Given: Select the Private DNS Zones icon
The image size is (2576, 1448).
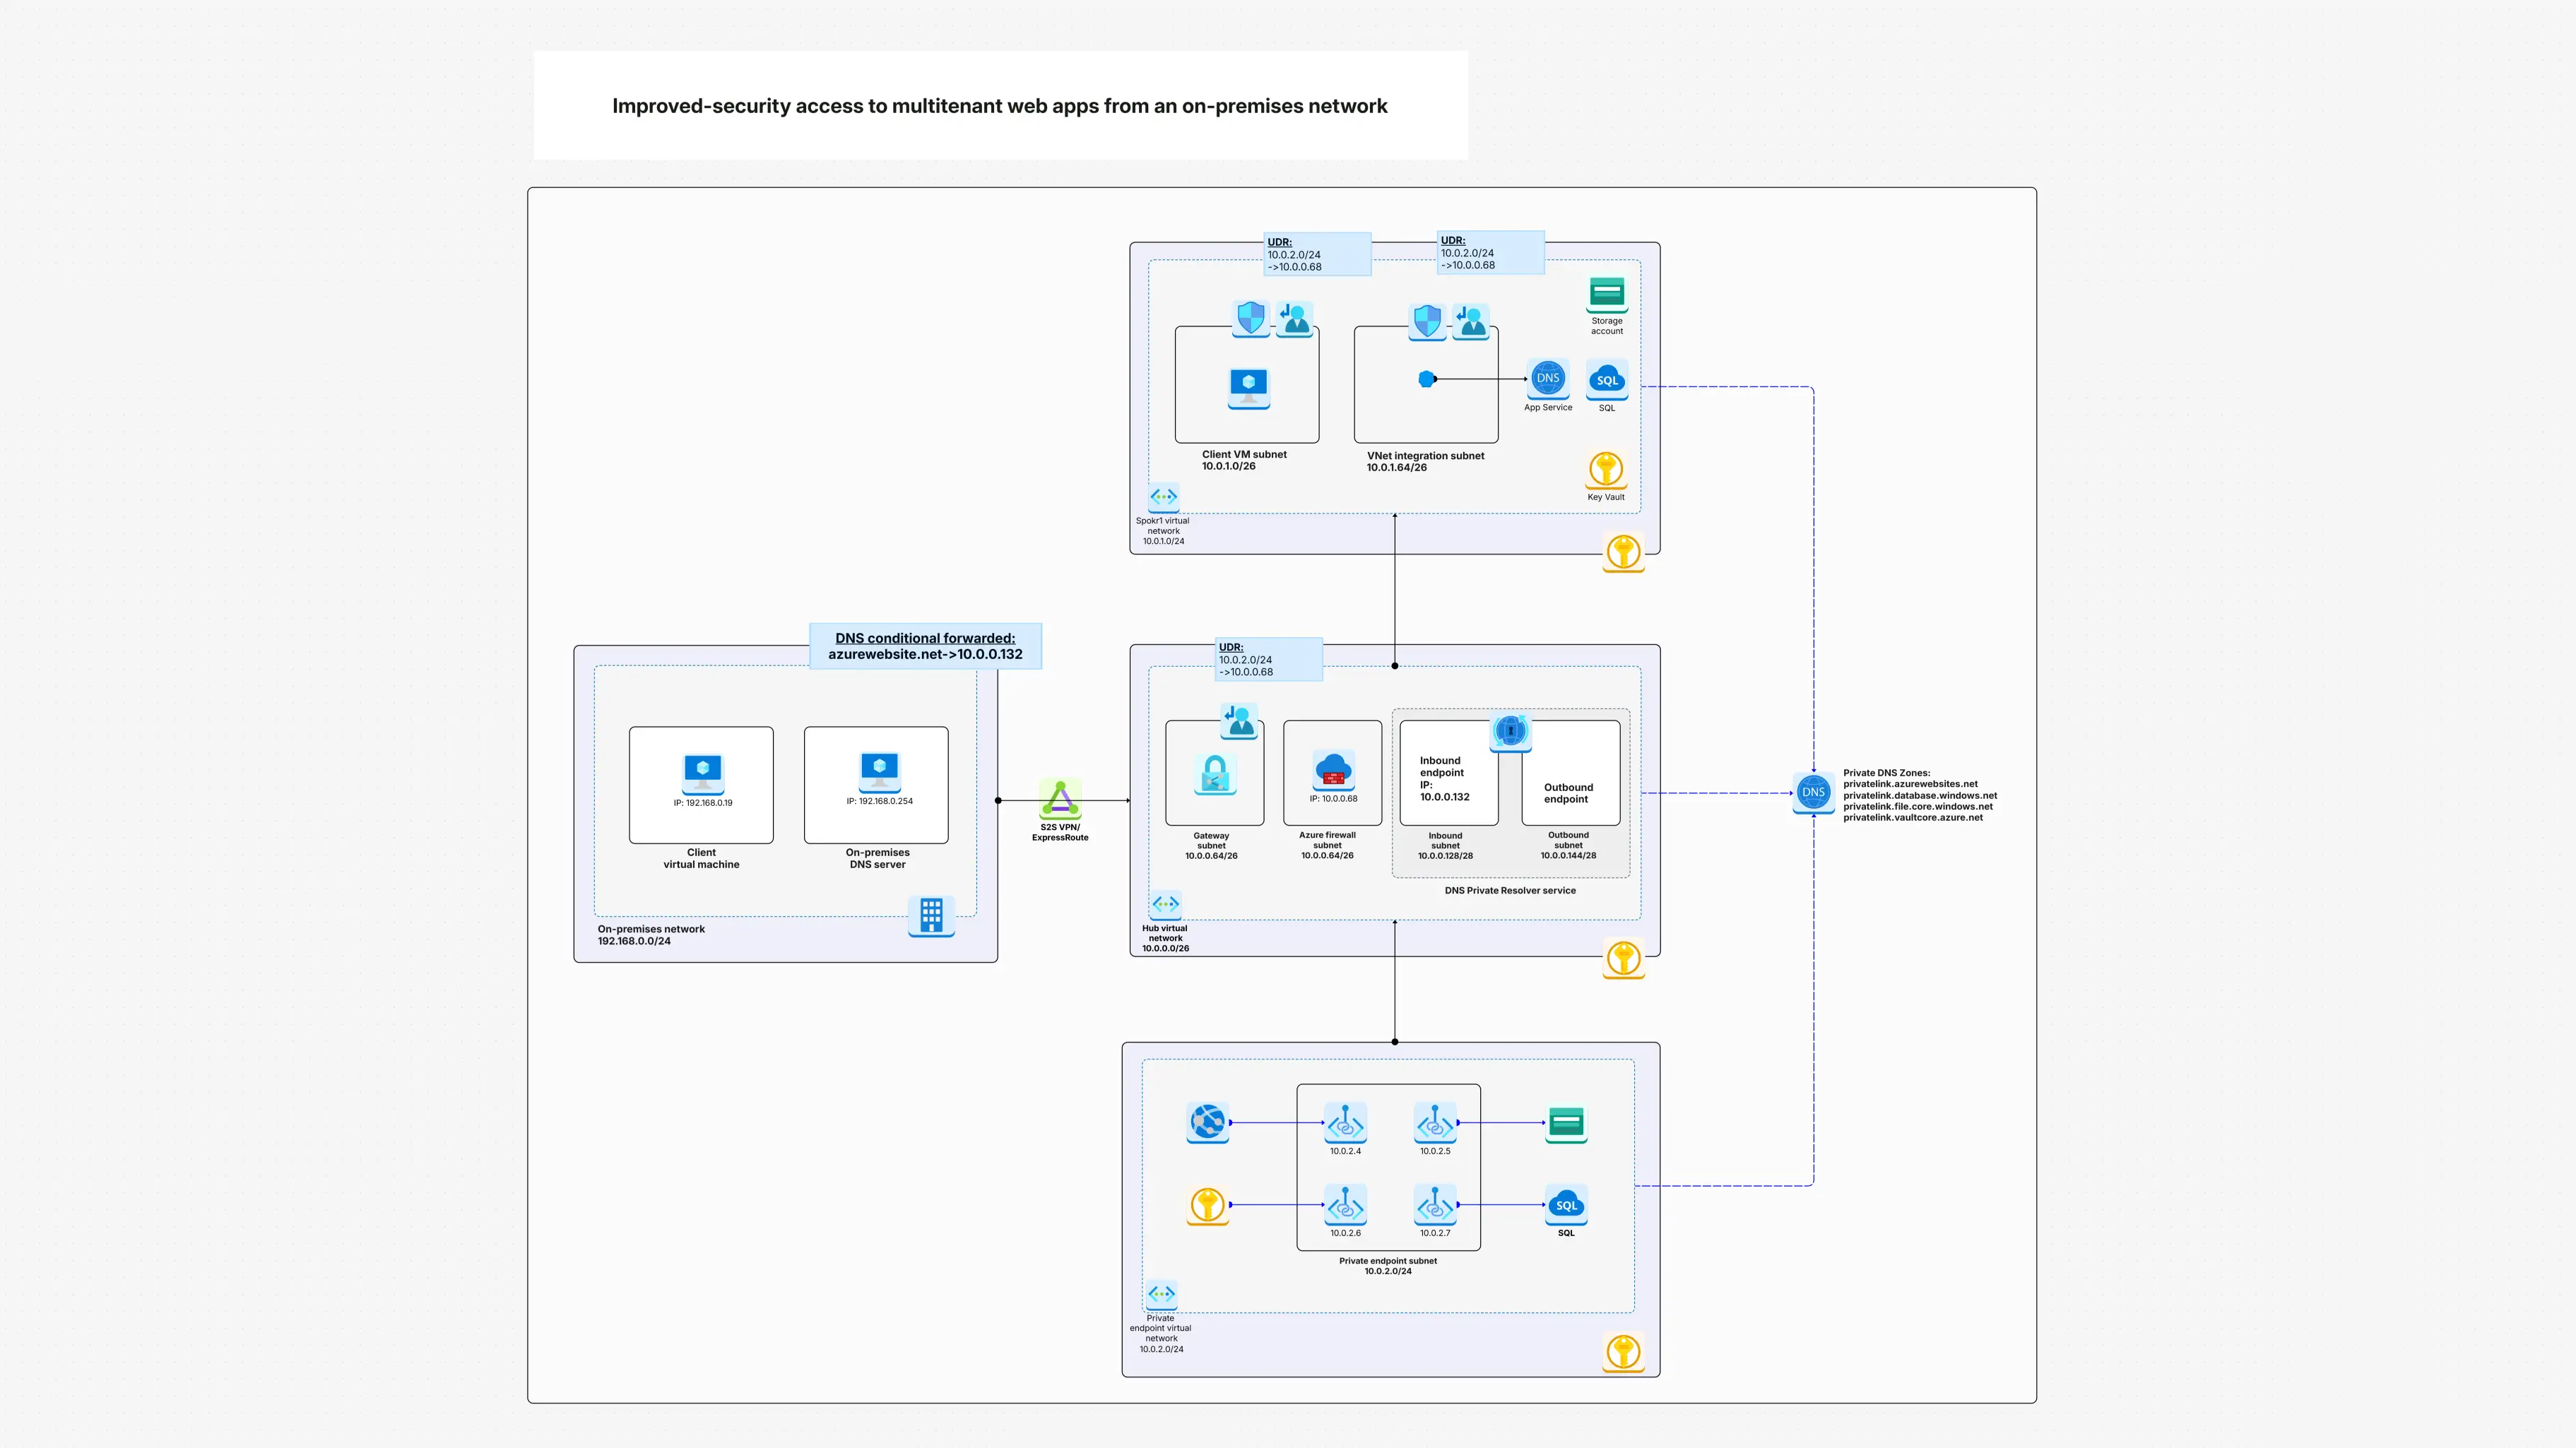Looking at the screenshot, I should (1814, 794).
